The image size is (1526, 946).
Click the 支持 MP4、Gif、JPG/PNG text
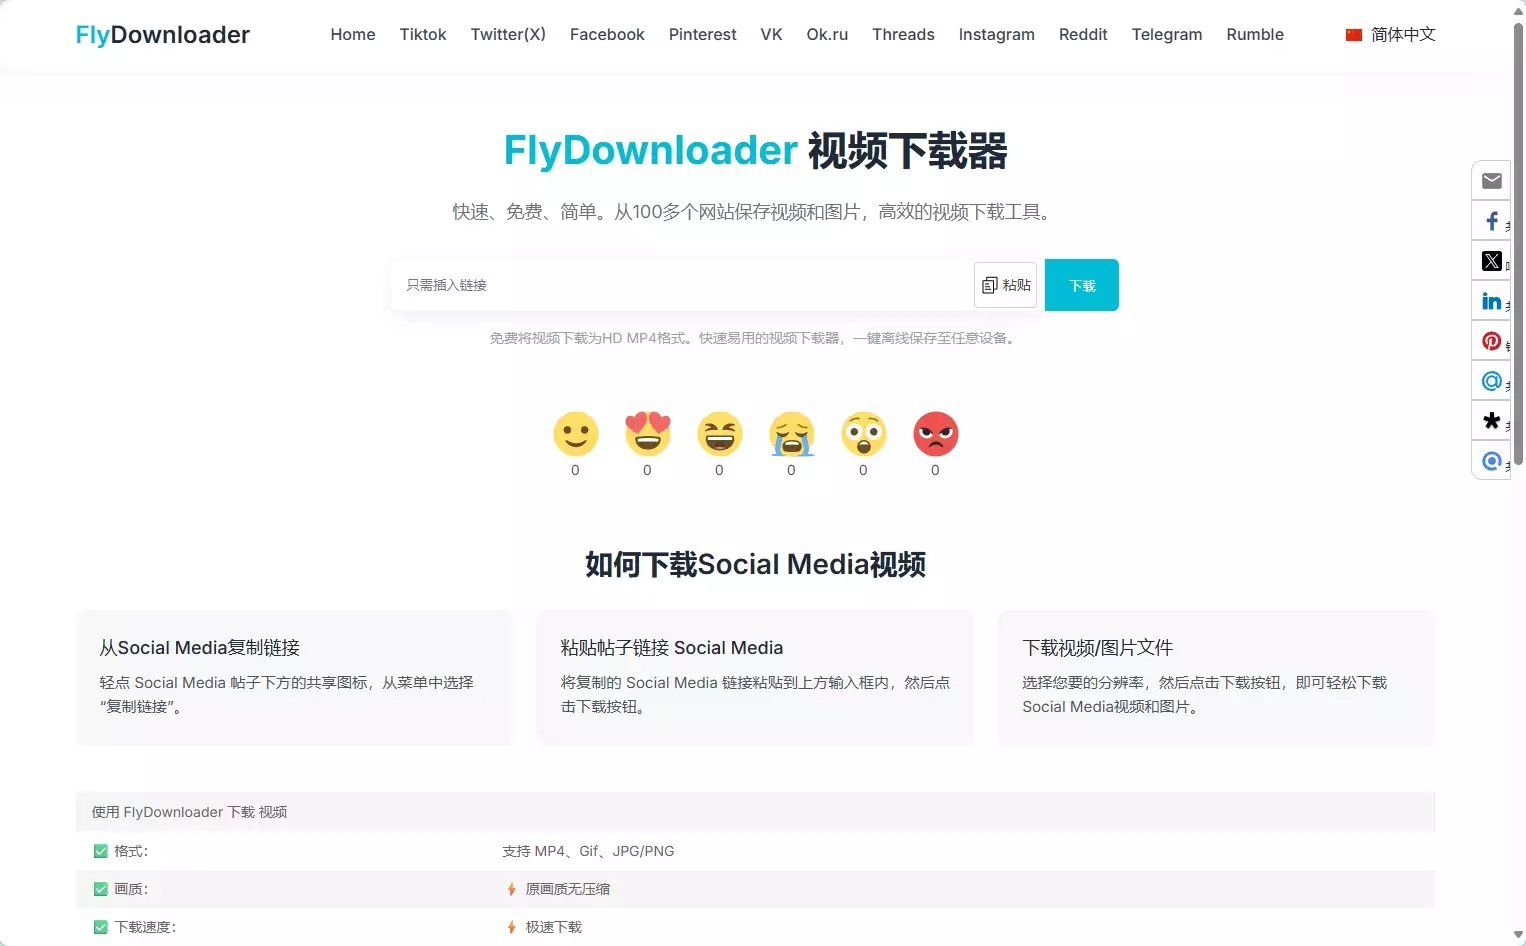(588, 851)
